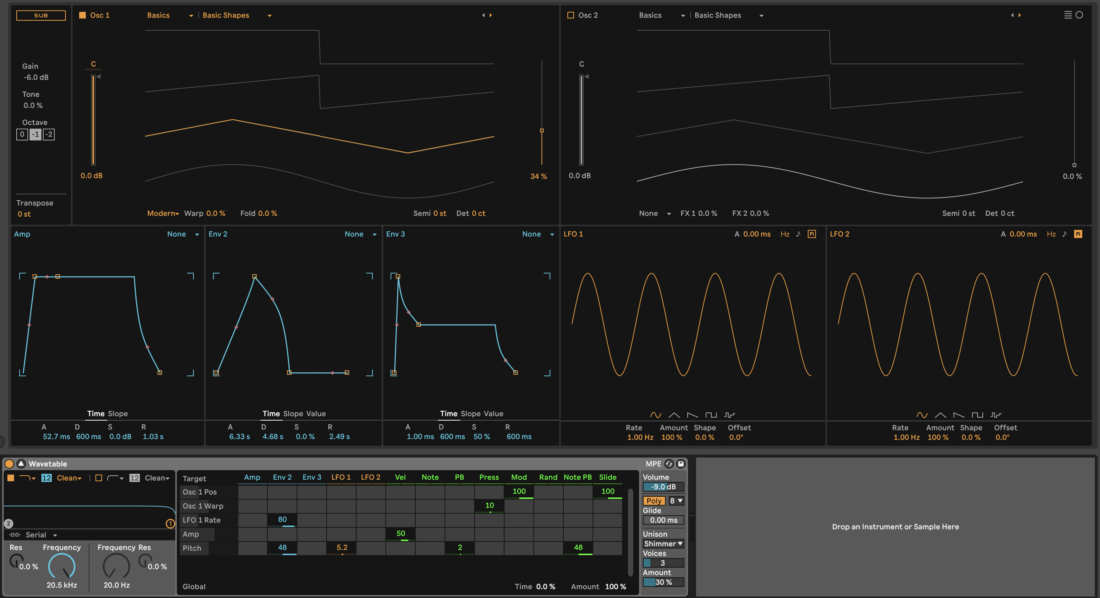Toggle LFO 1 retrigger button
This screenshot has width=1100, height=598.
click(812, 234)
